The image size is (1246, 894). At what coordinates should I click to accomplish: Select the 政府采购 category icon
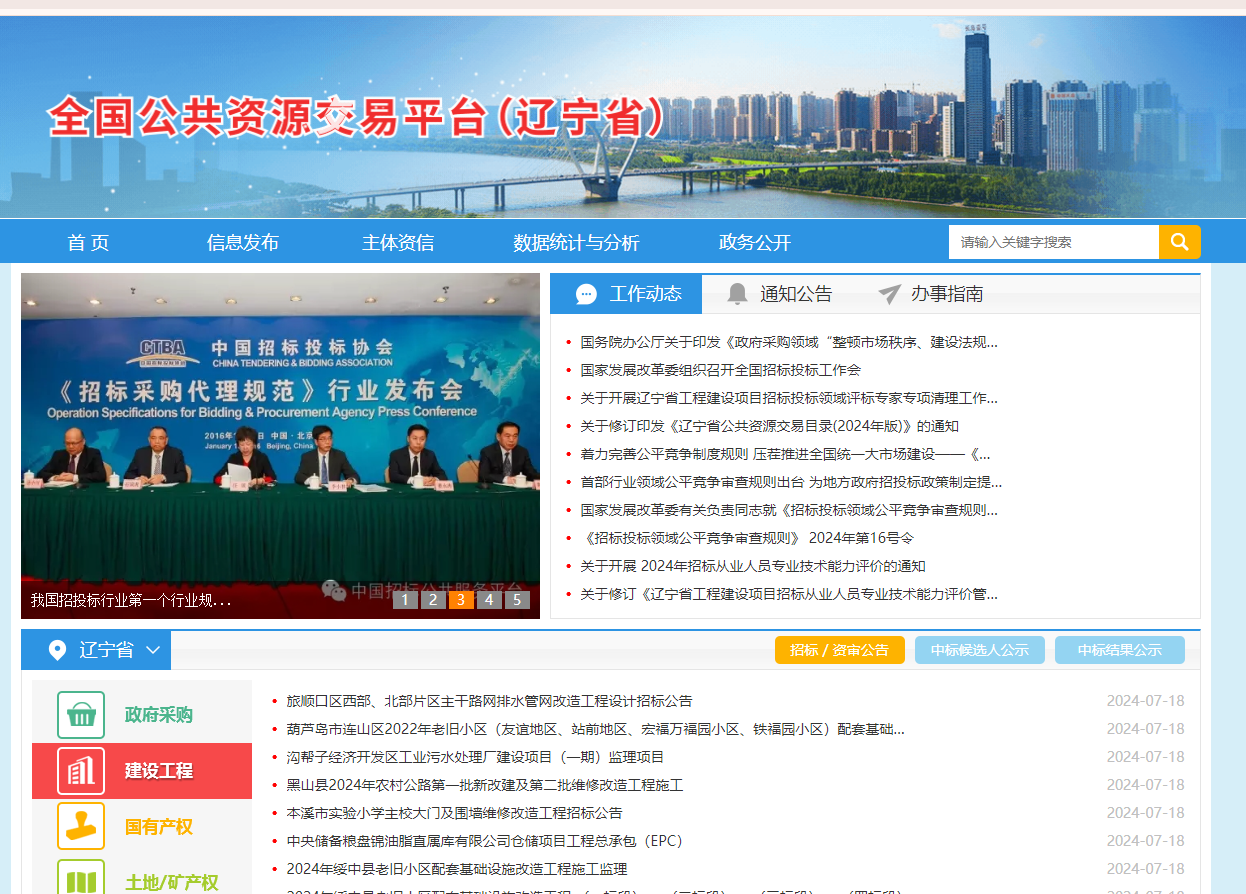point(81,714)
